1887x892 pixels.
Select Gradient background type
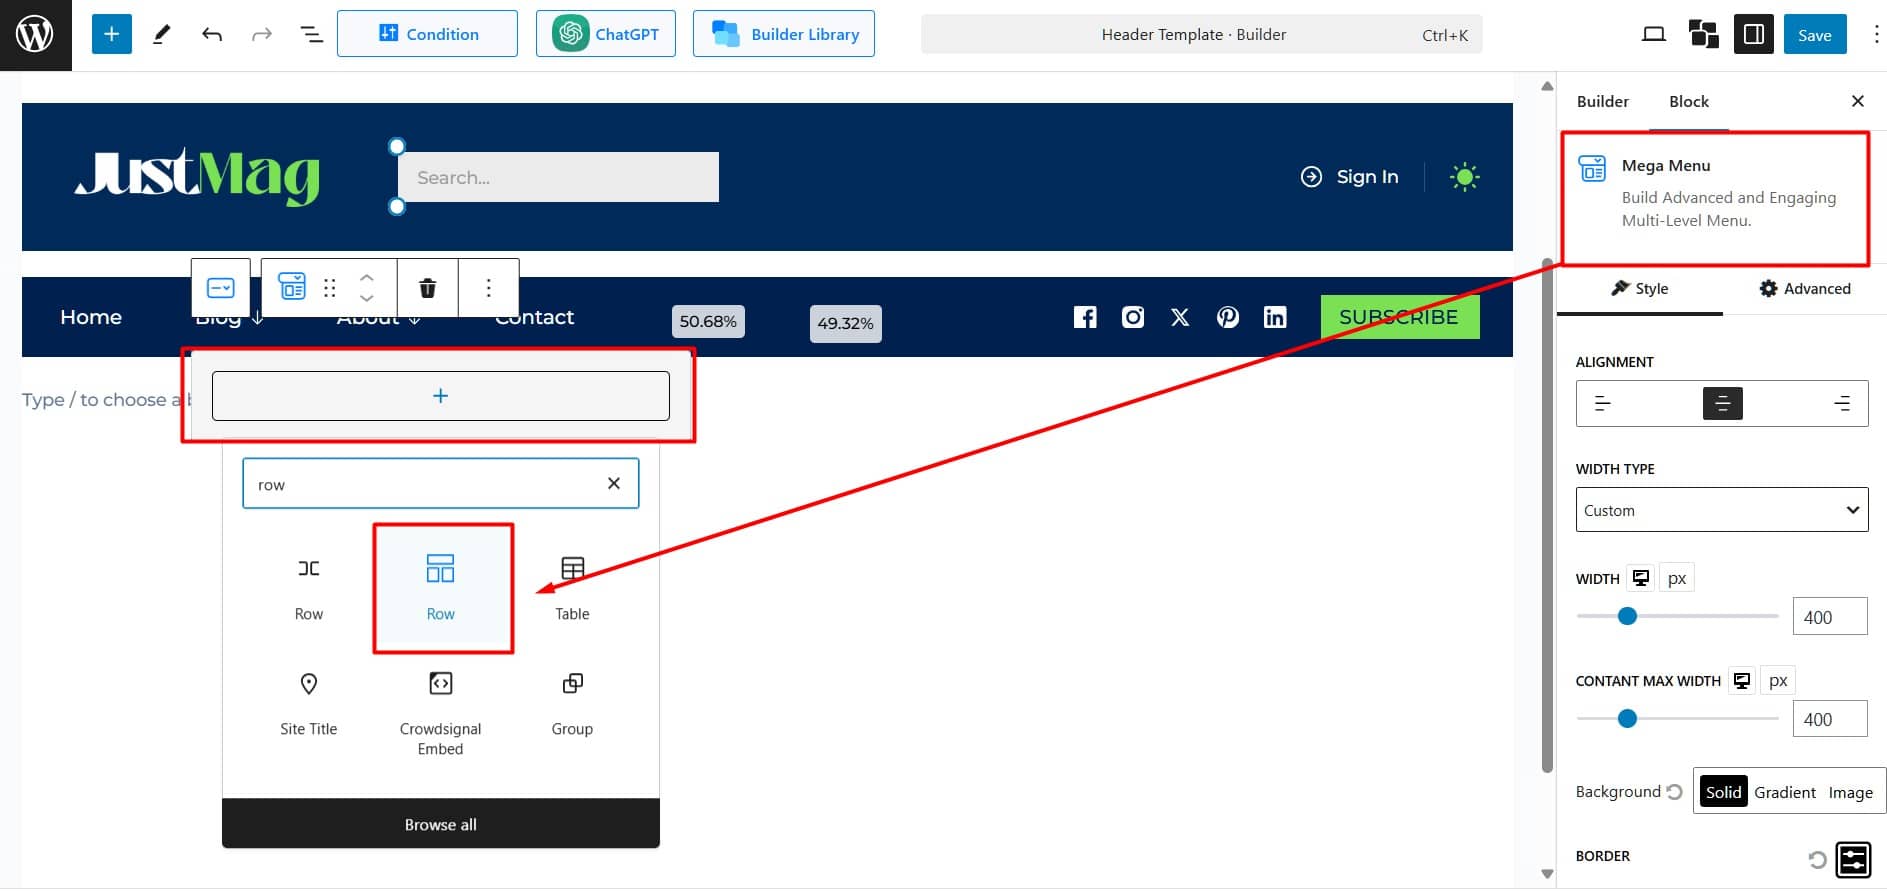tap(1785, 792)
